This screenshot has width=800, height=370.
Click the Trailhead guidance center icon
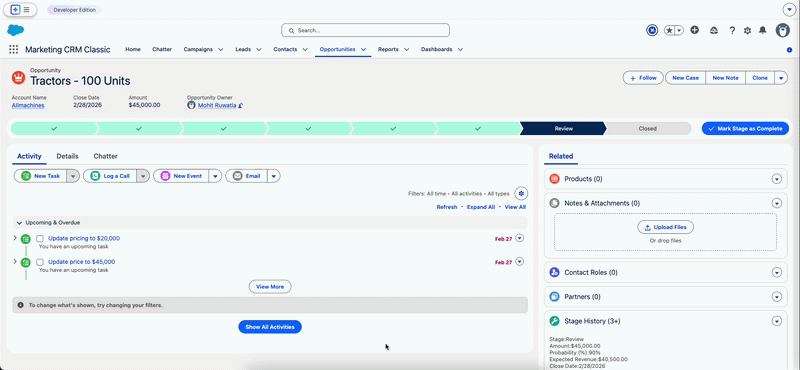coord(714,31)
